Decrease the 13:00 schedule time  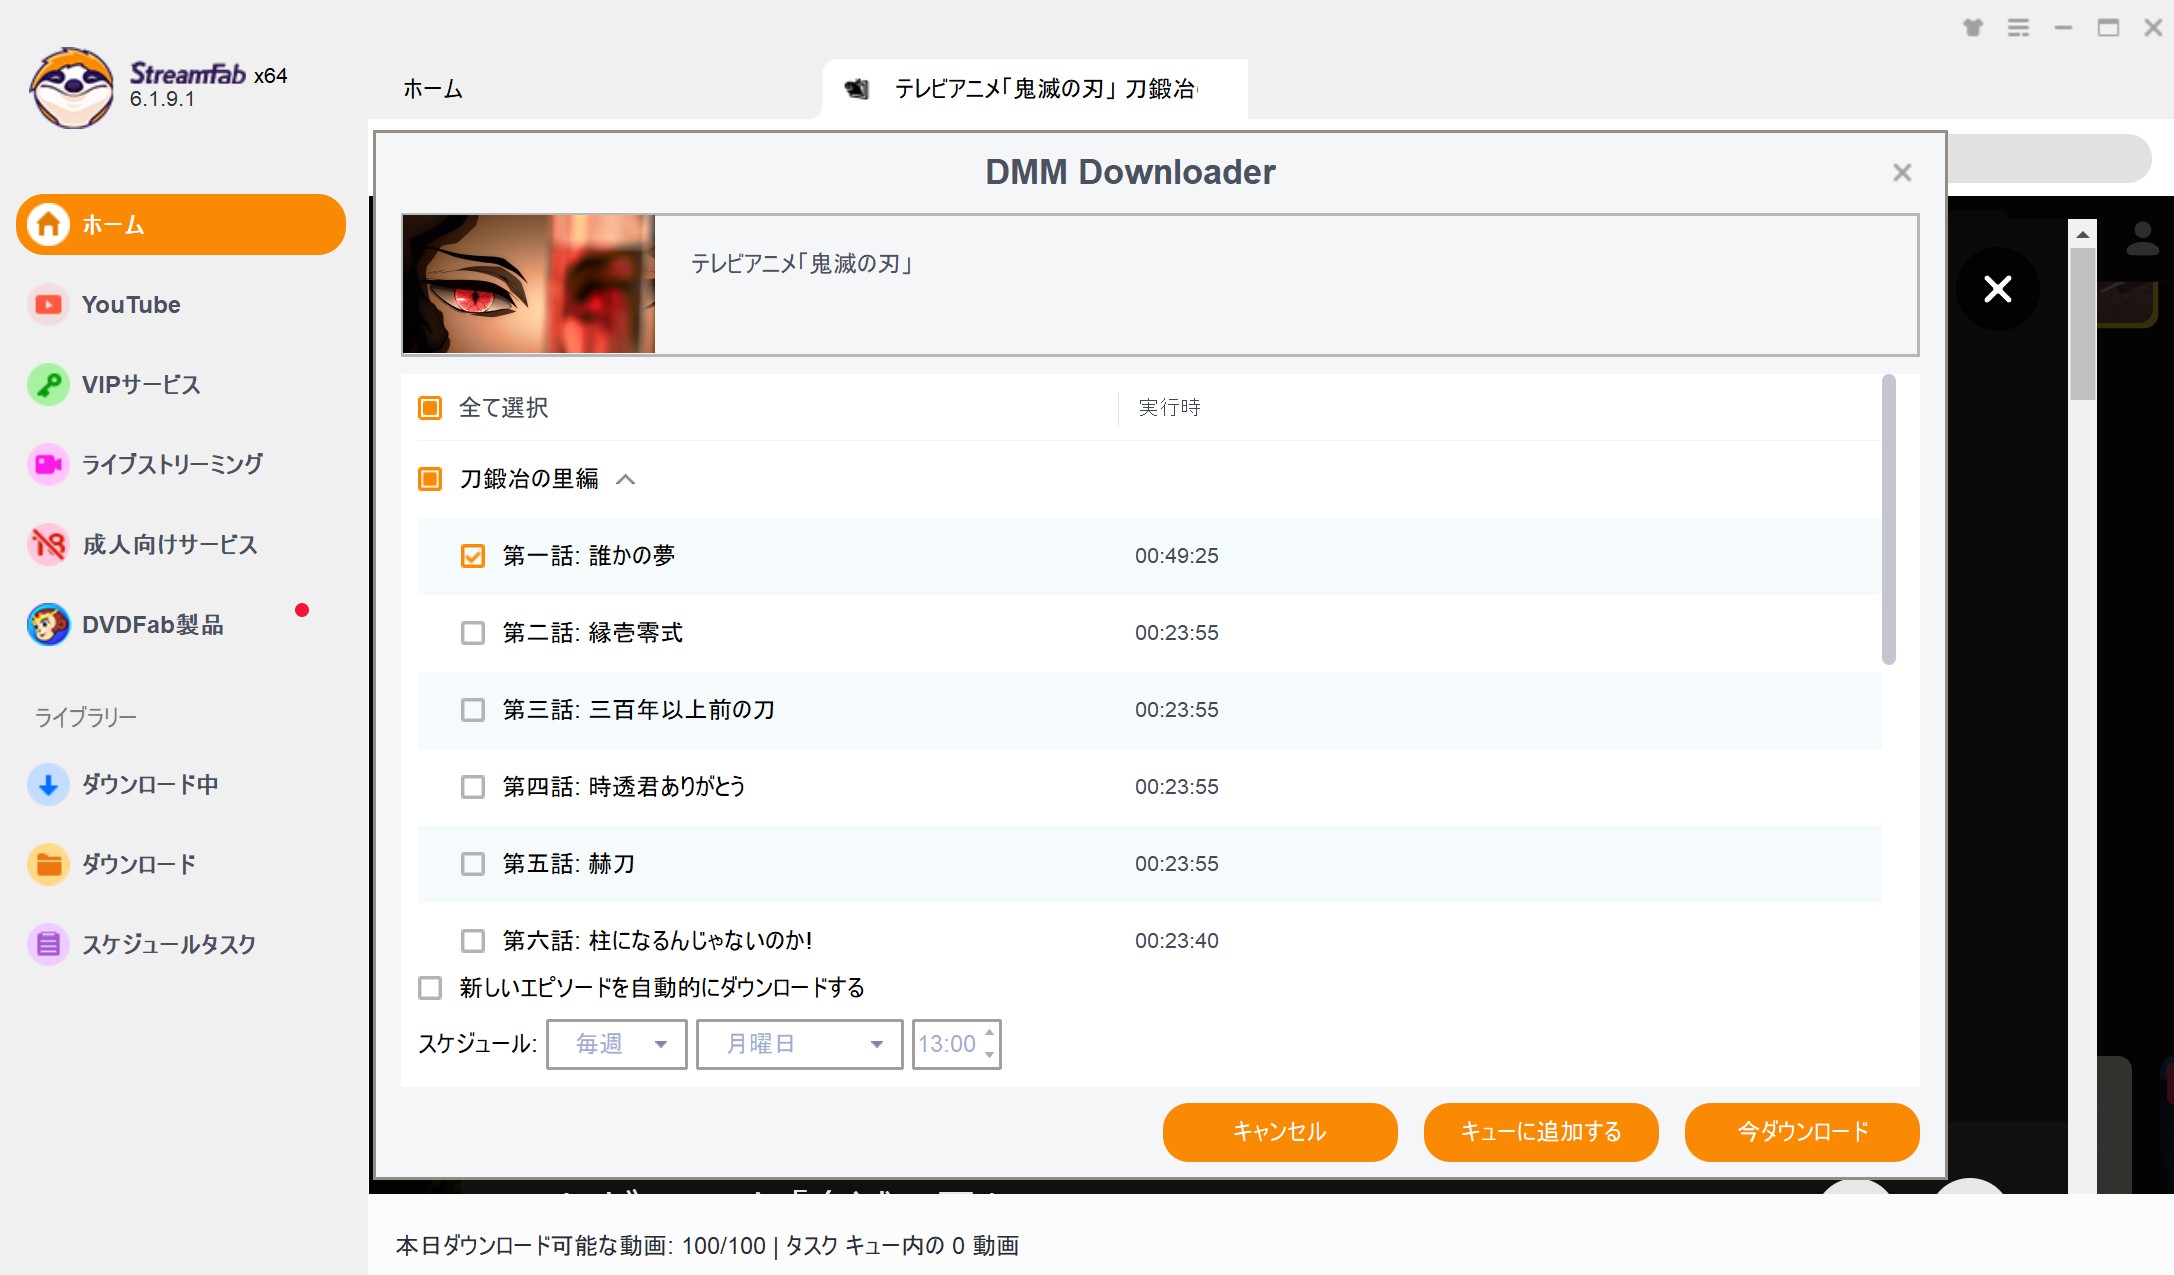tap(989, 1055)
